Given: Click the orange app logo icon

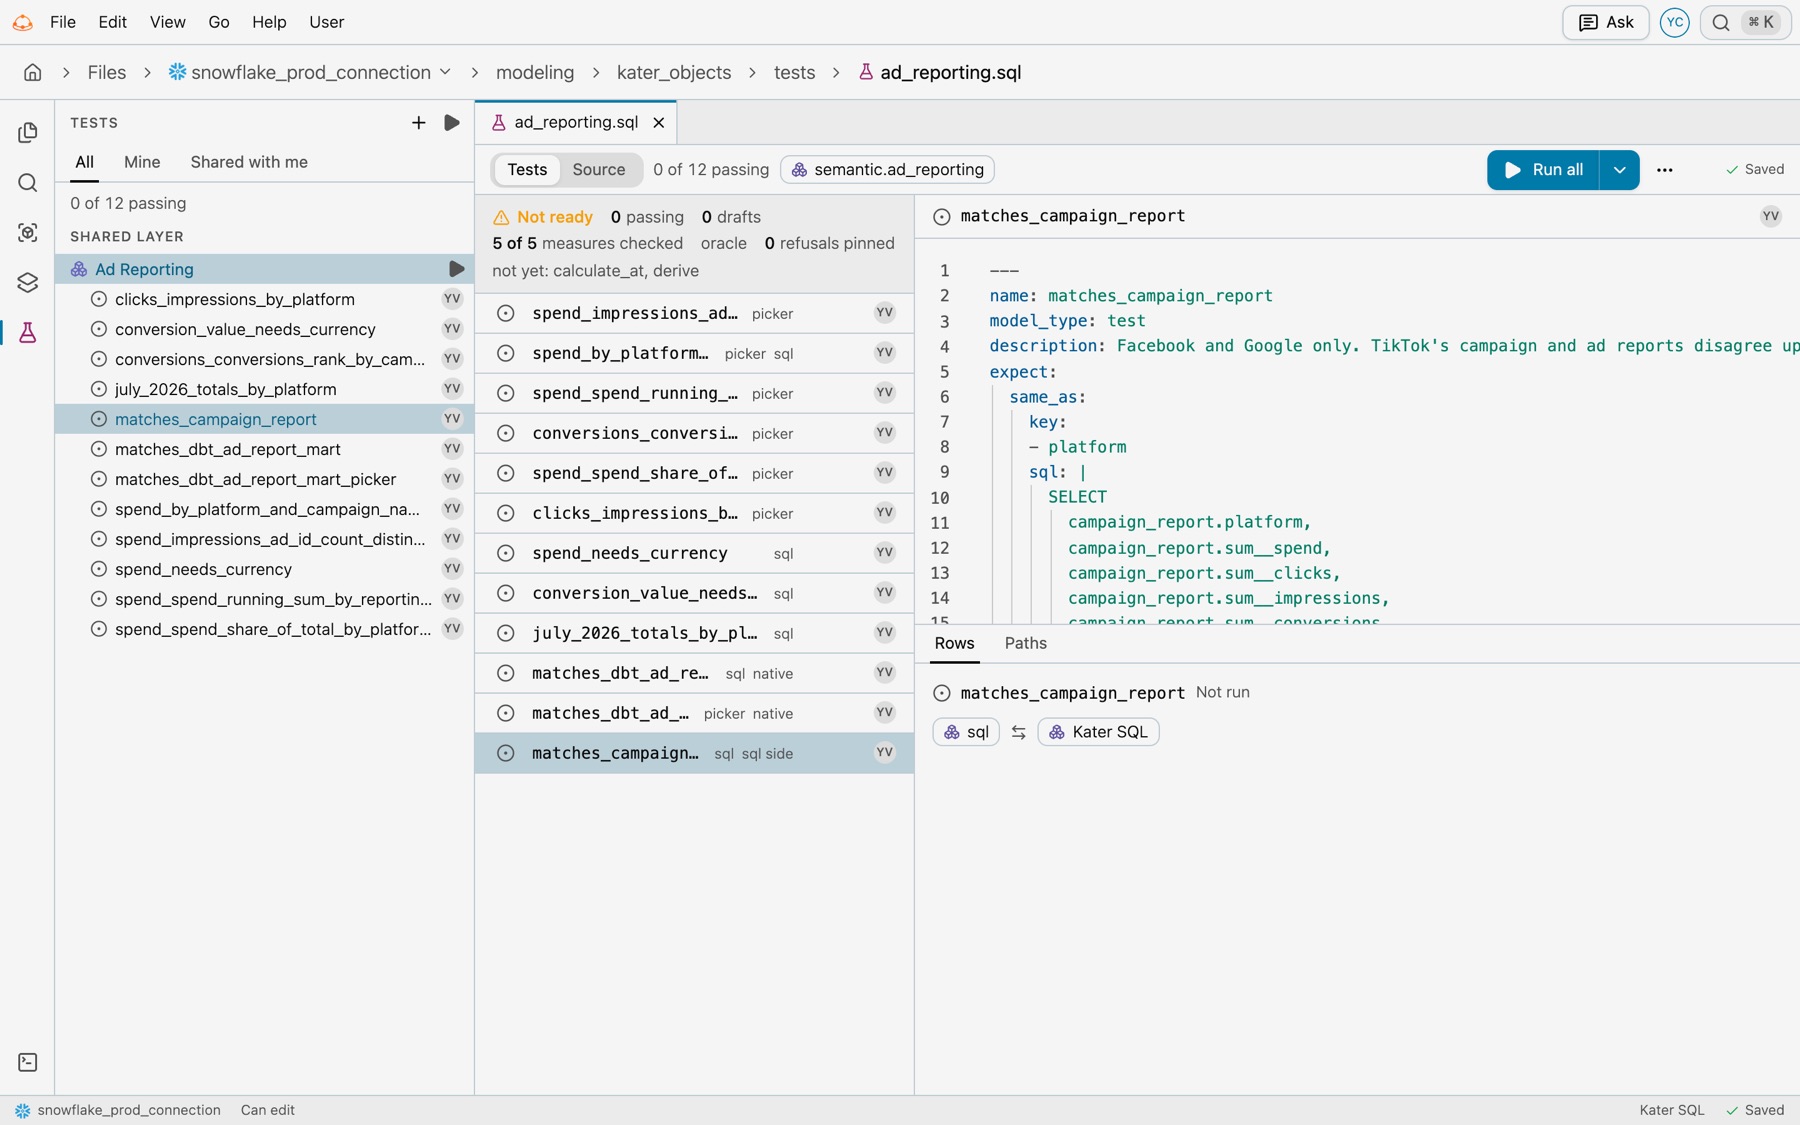Looking at the screenshot, I should (22, 22).
